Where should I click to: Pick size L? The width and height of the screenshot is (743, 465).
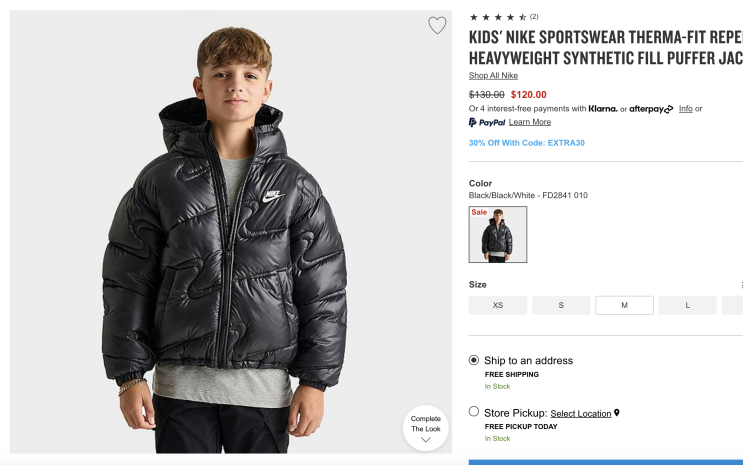coord(687,305)
